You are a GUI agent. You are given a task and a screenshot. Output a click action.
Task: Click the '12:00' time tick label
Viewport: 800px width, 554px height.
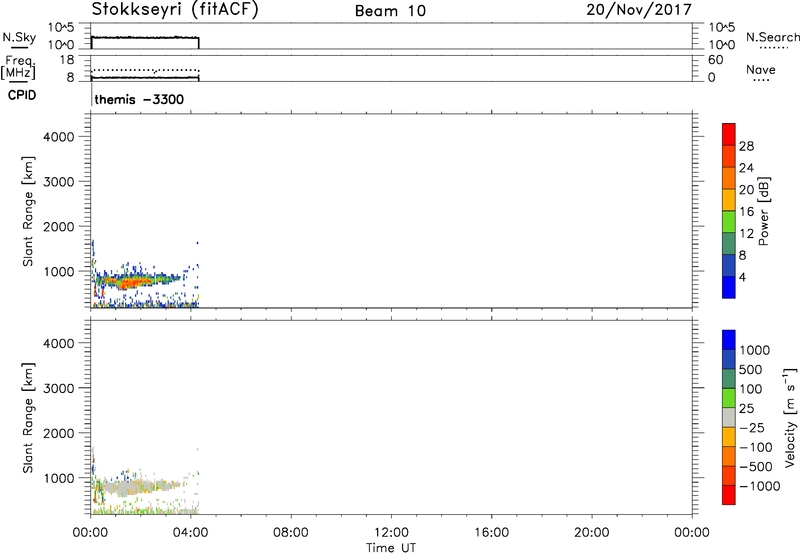391,533
